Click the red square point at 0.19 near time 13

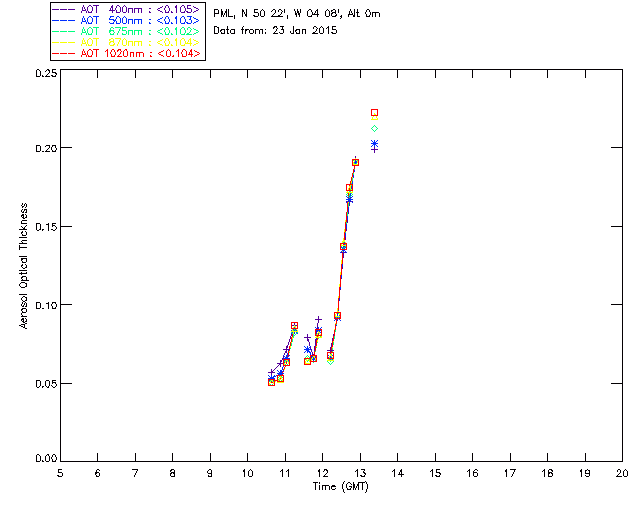pos(356,163)
